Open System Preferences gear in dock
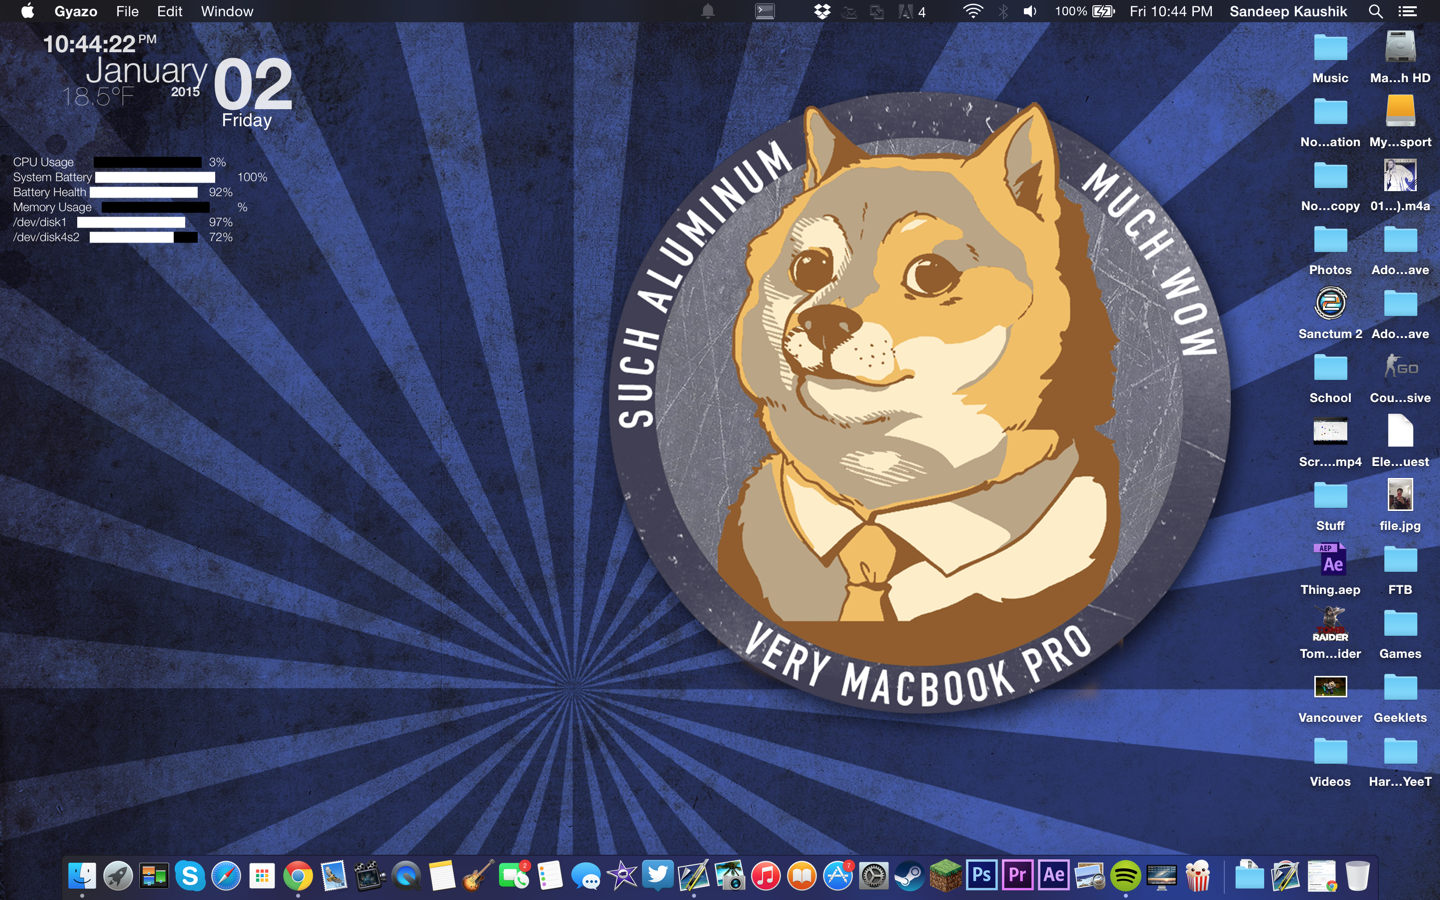This screenshot has height=900, width=1440. pyautogui.click(x=874, y=876)
